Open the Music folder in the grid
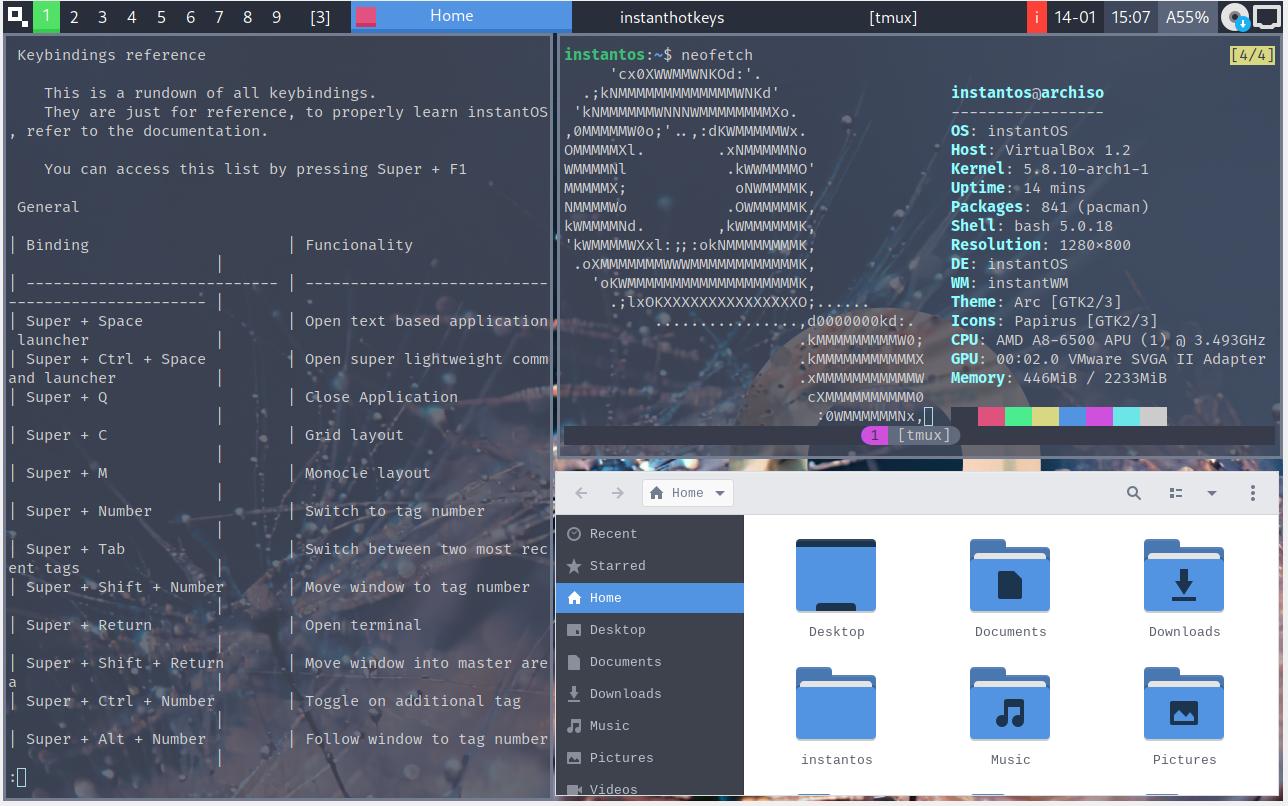This screenshot has width=1288, height=806. [1010, 704]
